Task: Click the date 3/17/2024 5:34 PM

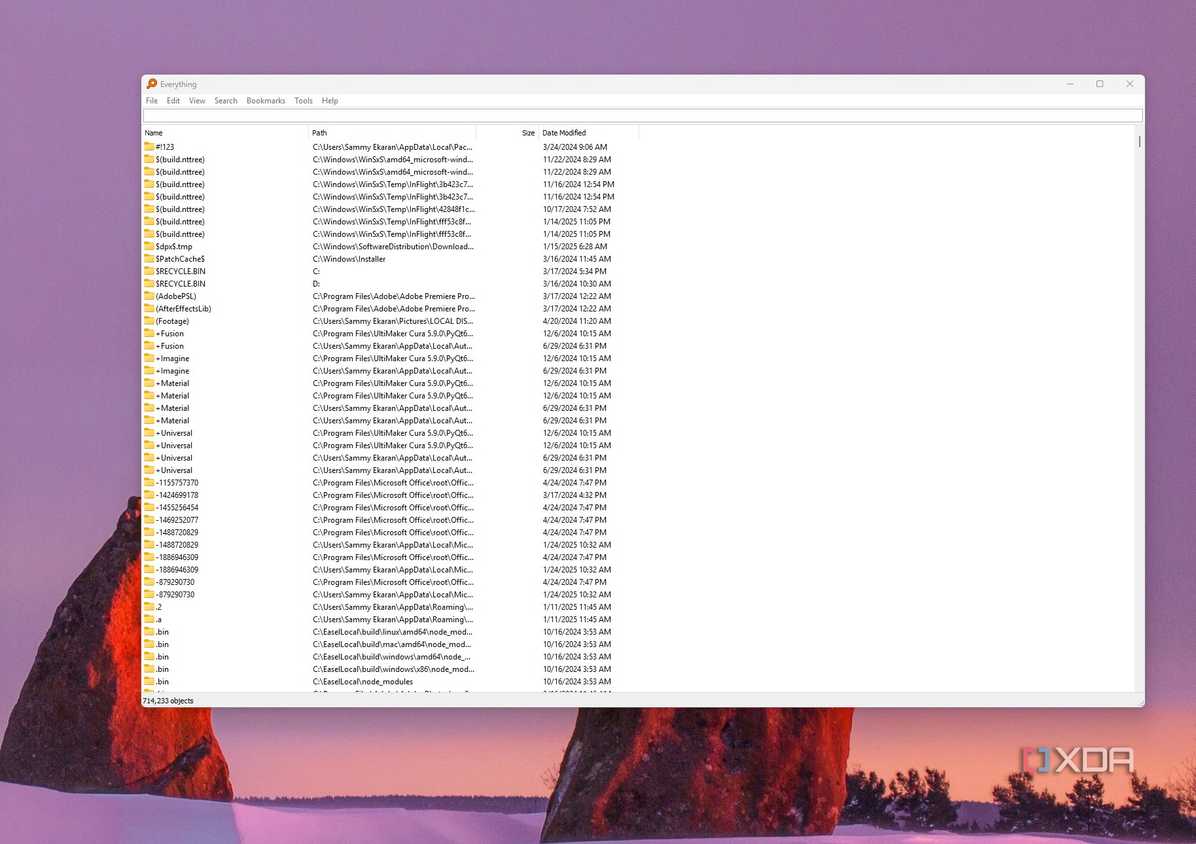Action: point(575,271)
